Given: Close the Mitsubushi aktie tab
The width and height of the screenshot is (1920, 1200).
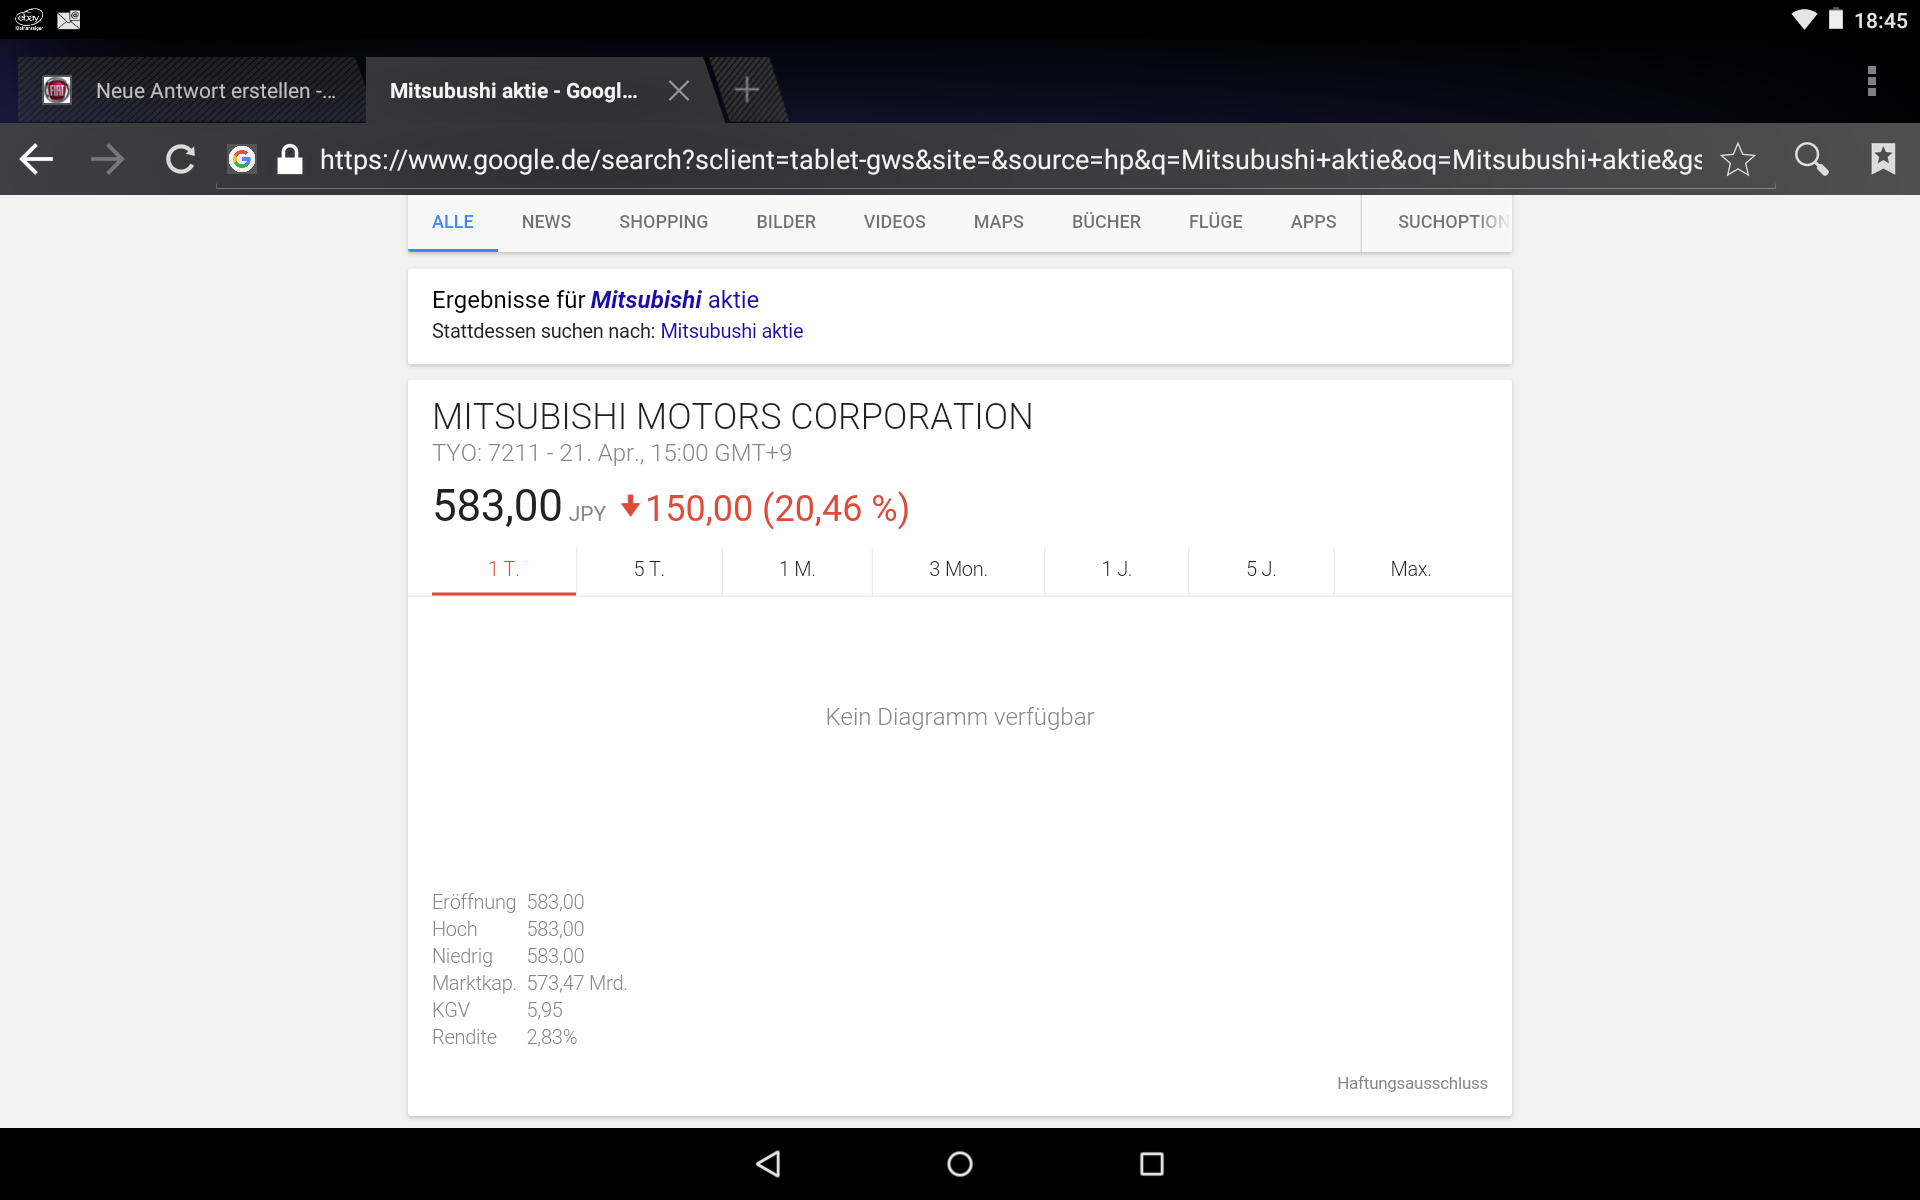Looking at the screenshot, I should (x=679, y=91).
